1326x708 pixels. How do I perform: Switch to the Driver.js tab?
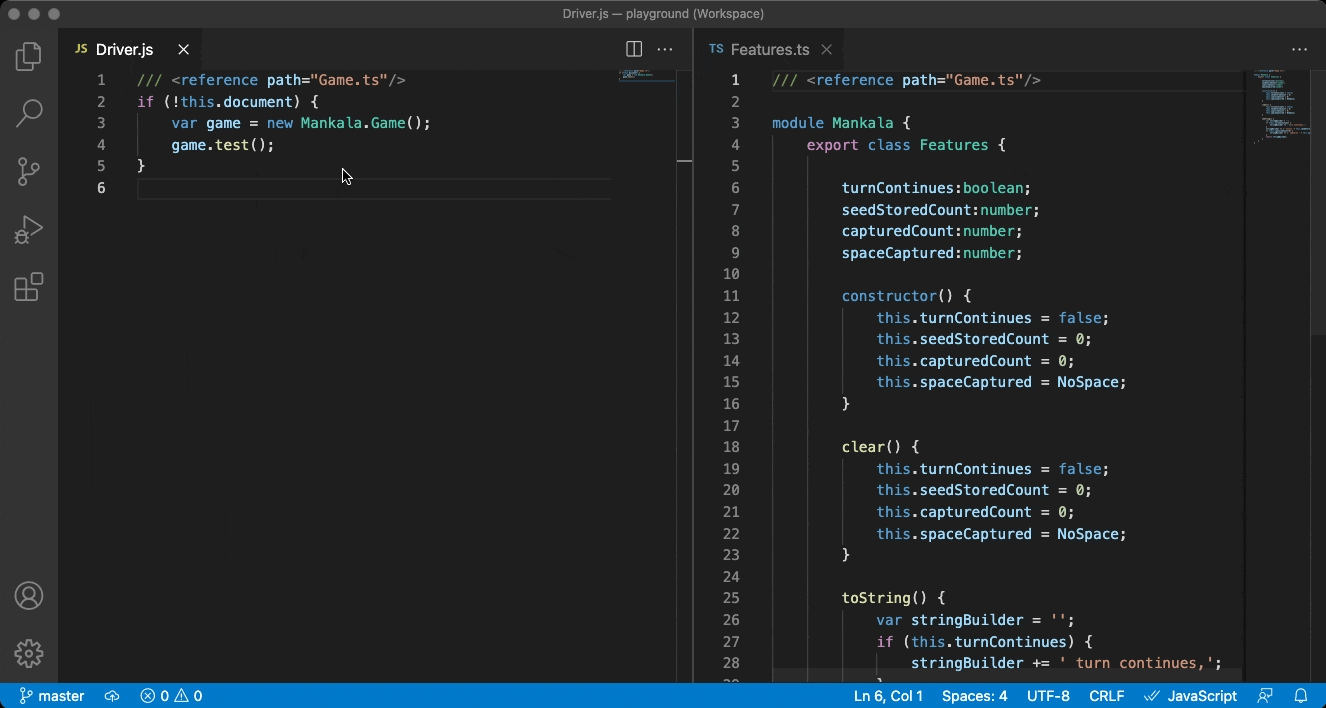coord(124,49)
